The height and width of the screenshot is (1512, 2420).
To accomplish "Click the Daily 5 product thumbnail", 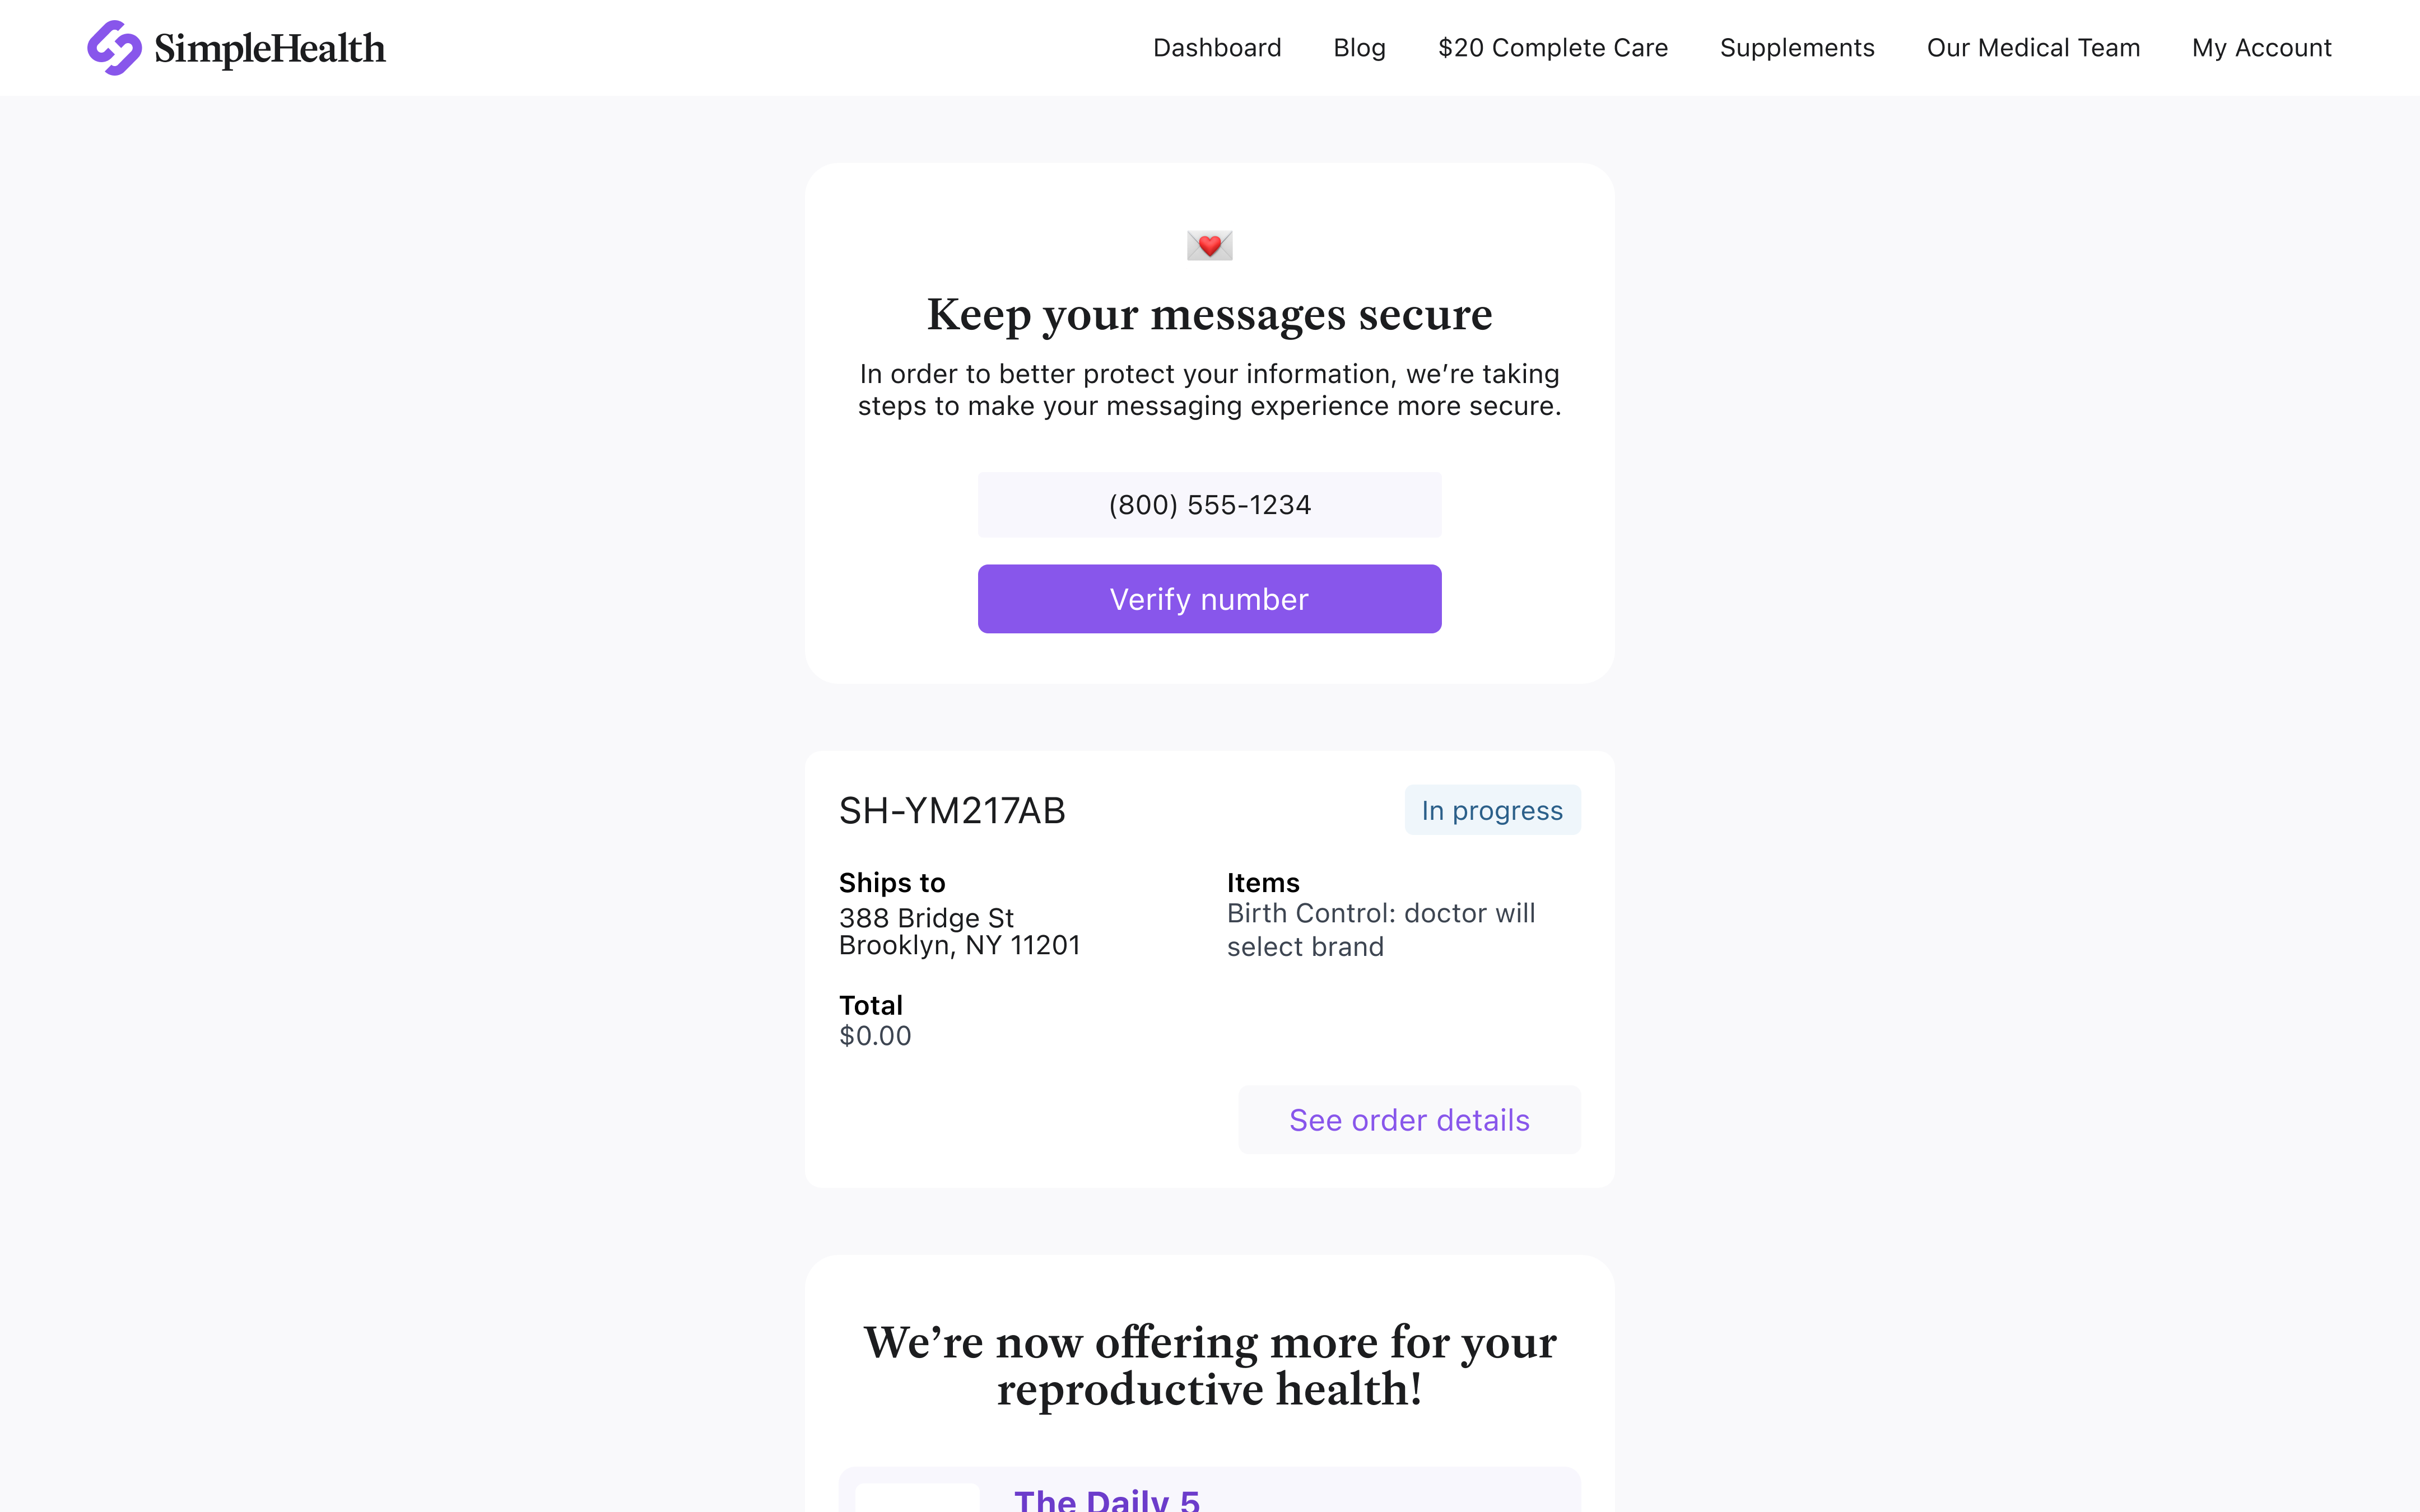I will (917, 1499).
